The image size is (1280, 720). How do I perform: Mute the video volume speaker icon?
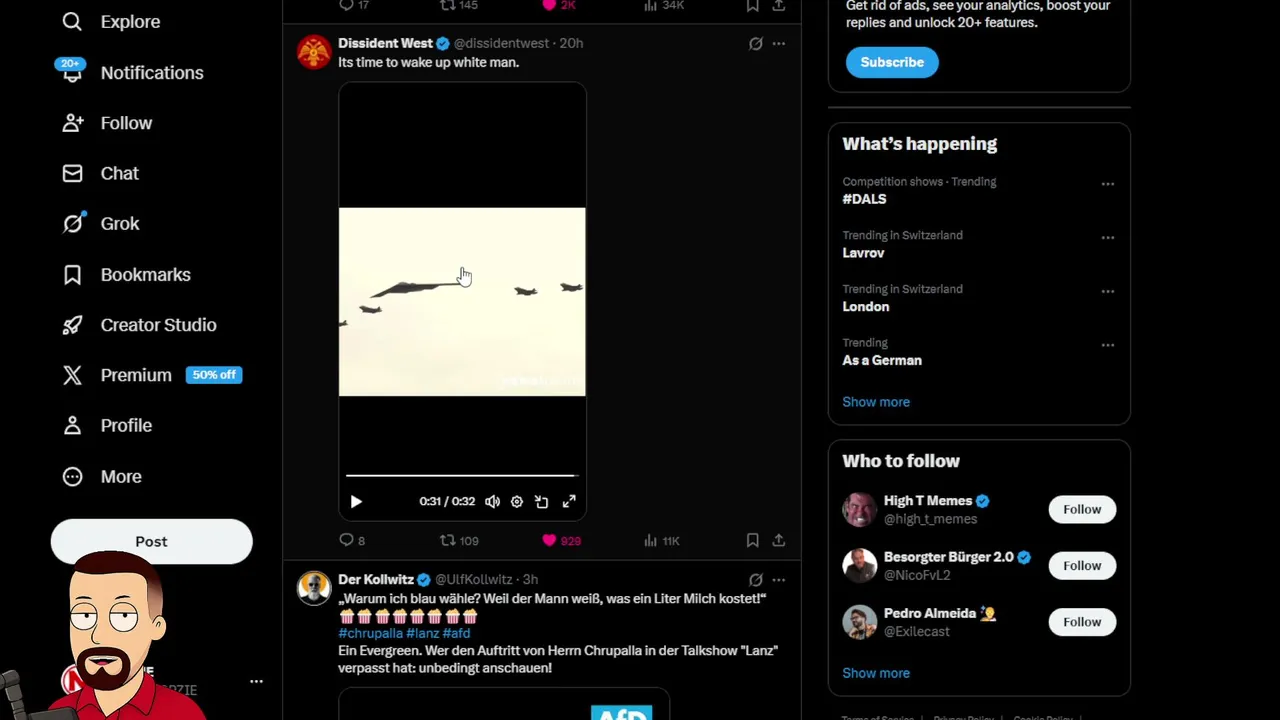pos(492,502)
